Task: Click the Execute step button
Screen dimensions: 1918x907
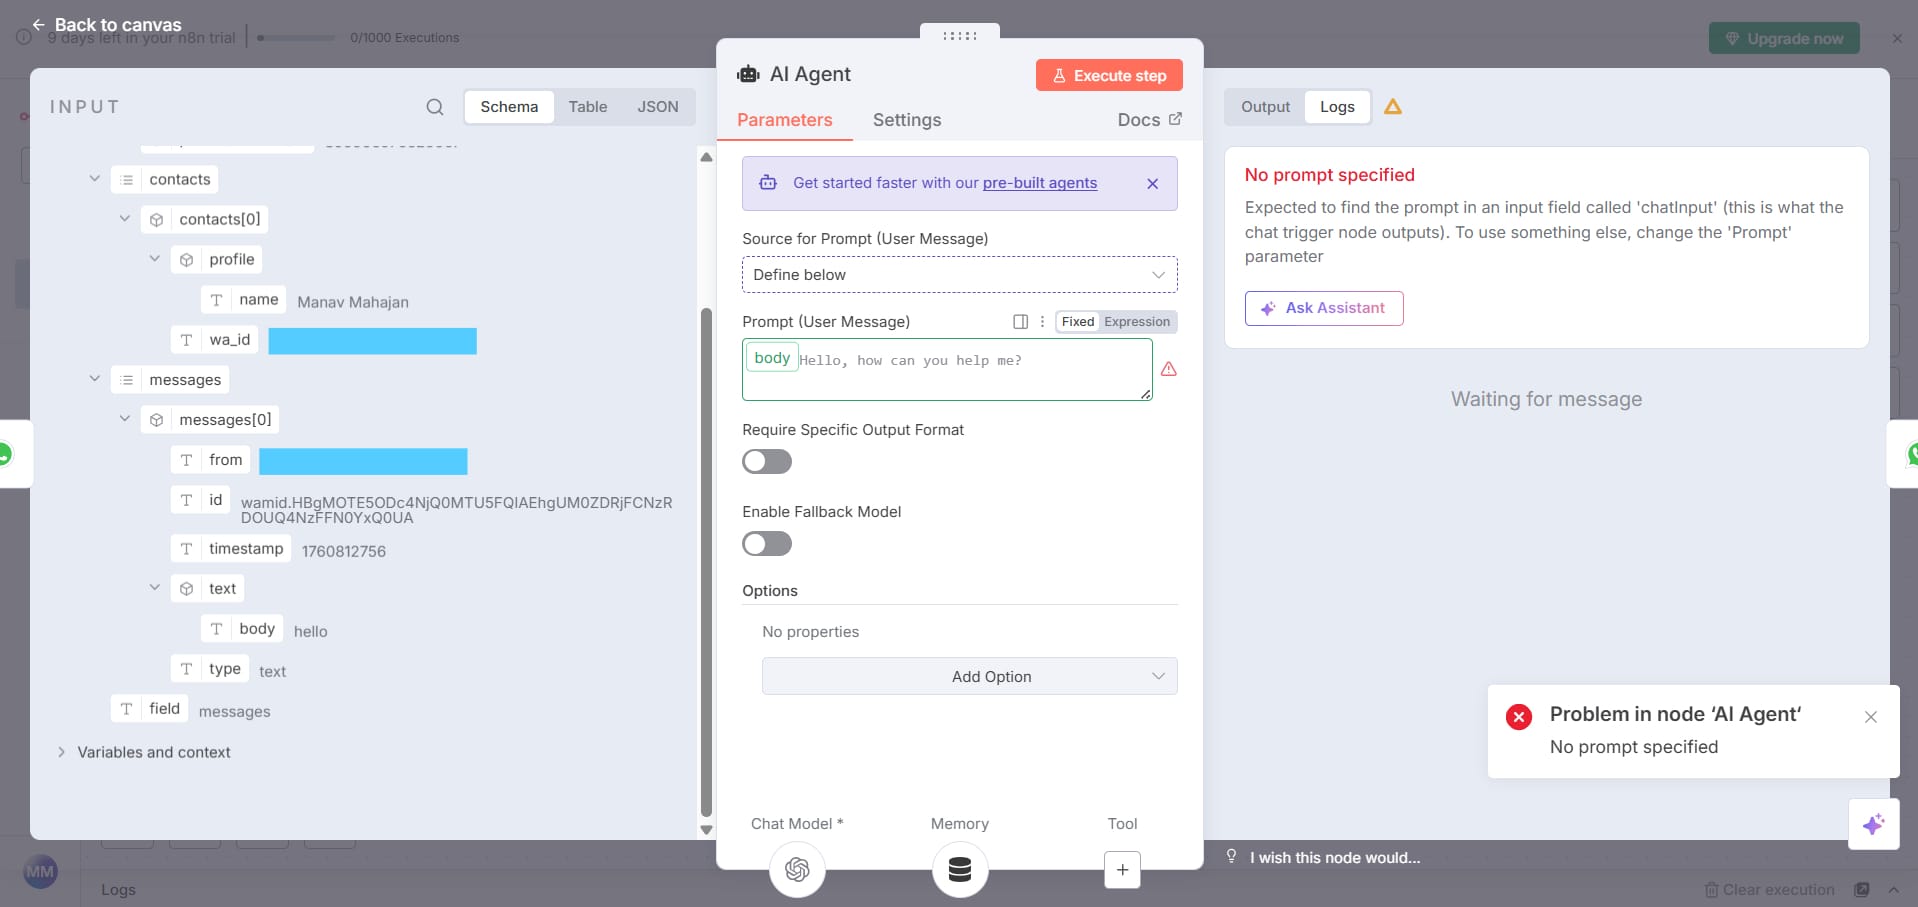Action: 1109,76
